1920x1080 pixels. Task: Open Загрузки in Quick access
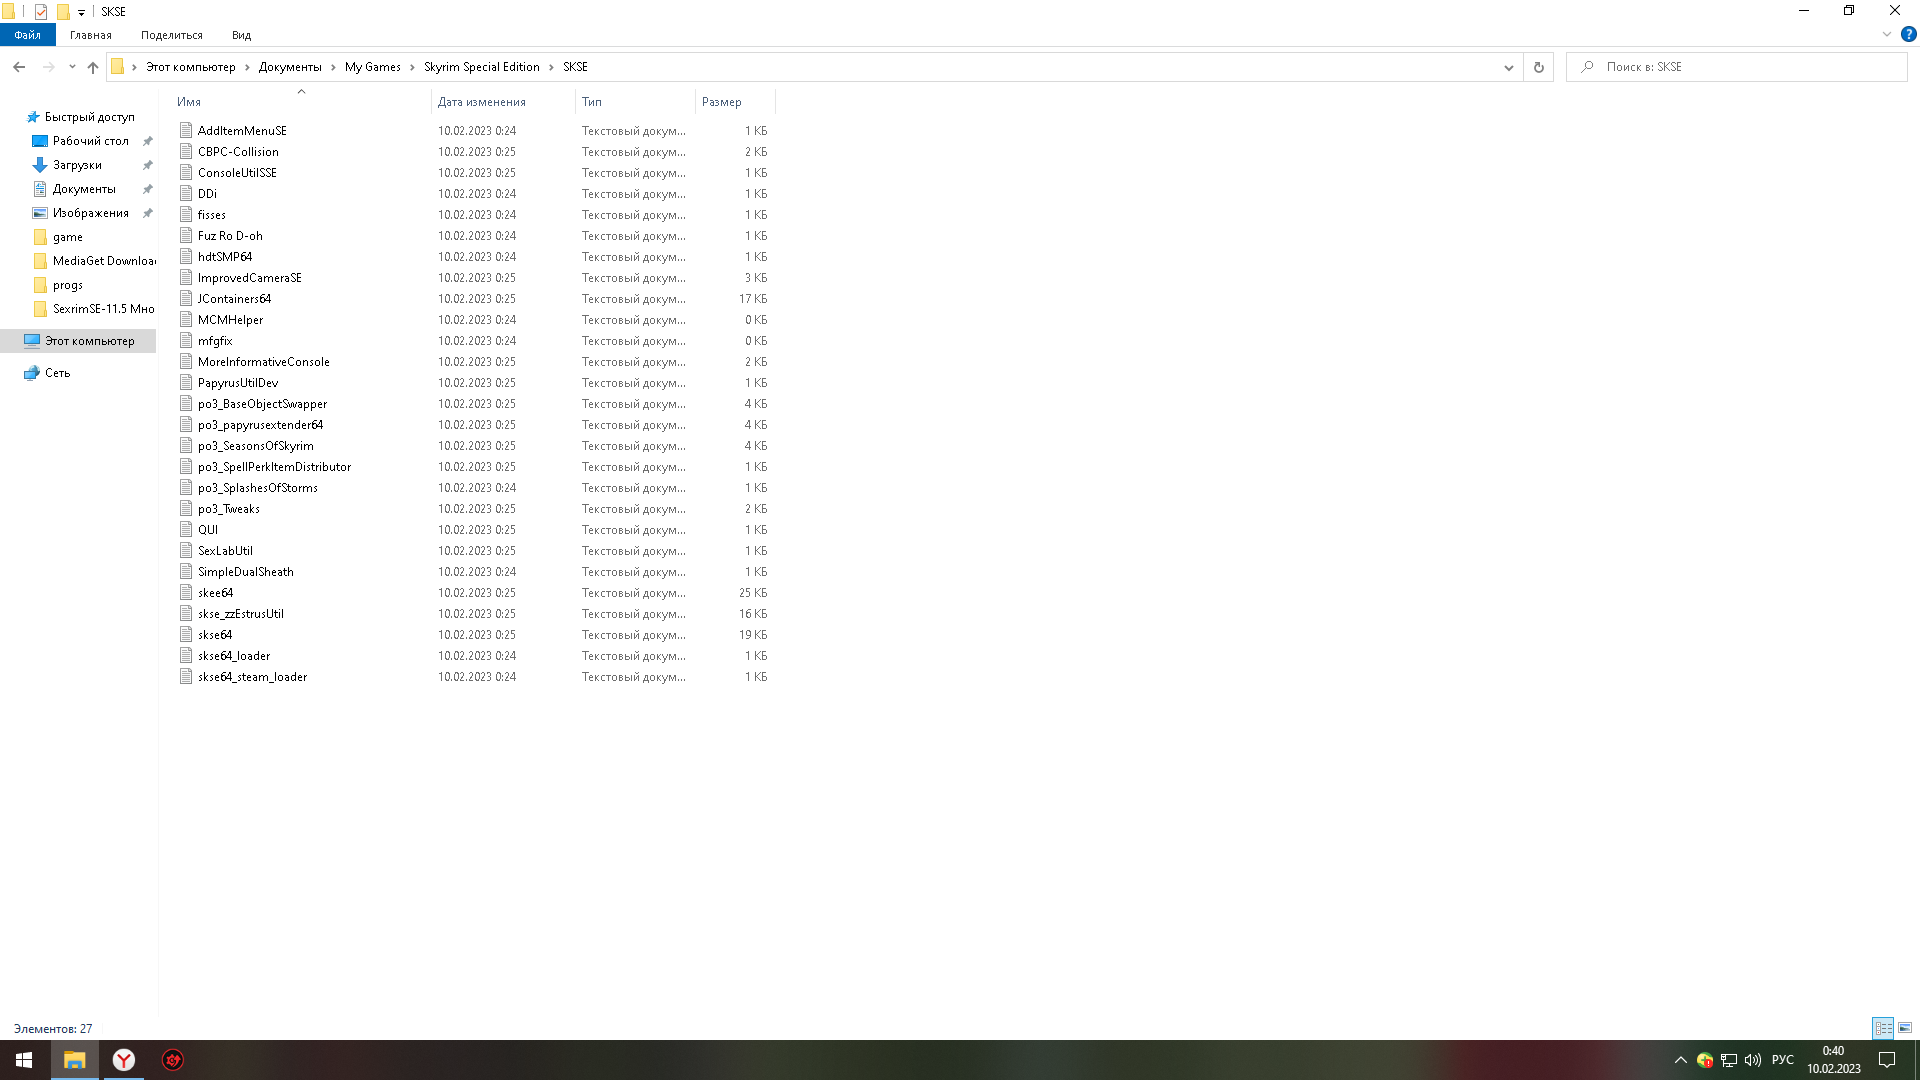[77, 165]
